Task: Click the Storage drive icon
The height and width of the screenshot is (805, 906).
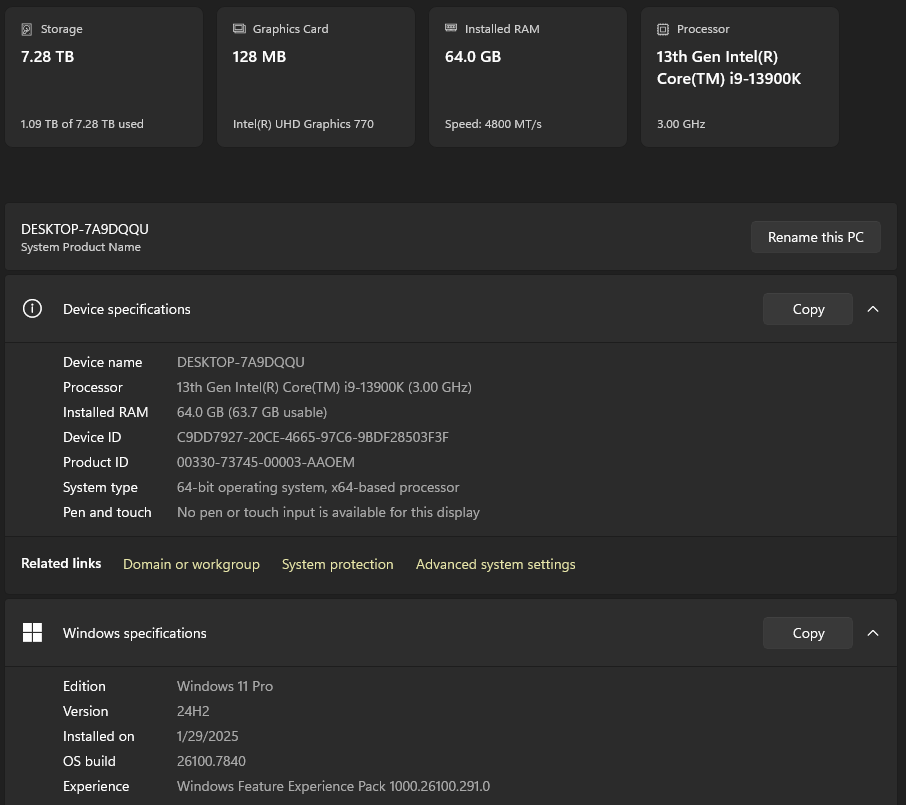Action: click(26, 30)
